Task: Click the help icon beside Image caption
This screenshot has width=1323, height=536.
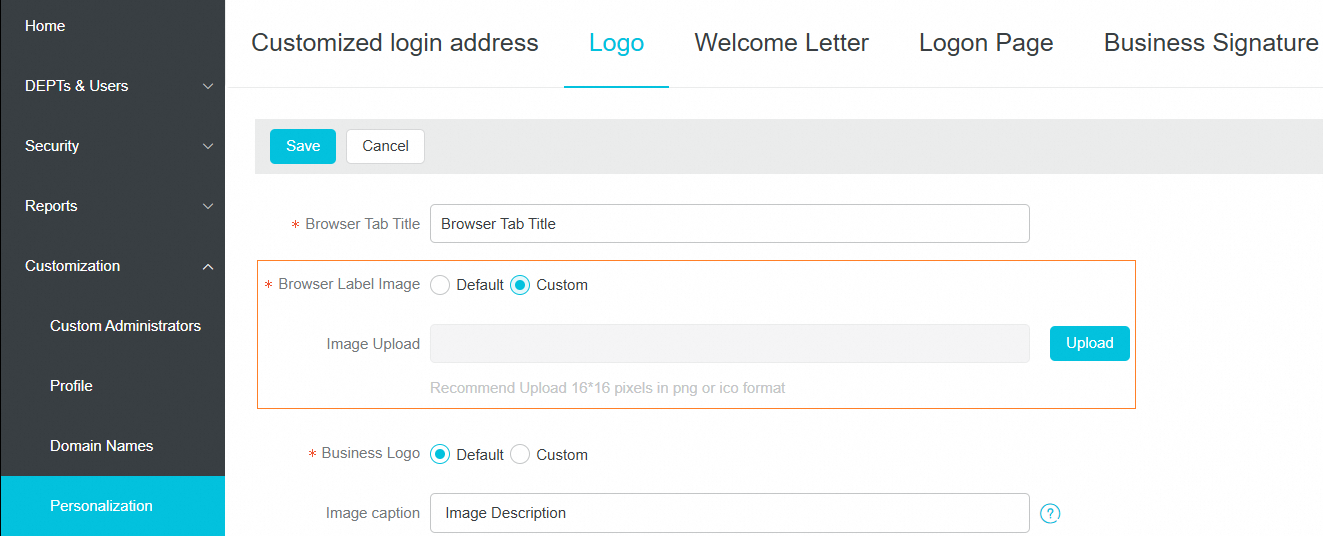Action: click(1050, 513)
